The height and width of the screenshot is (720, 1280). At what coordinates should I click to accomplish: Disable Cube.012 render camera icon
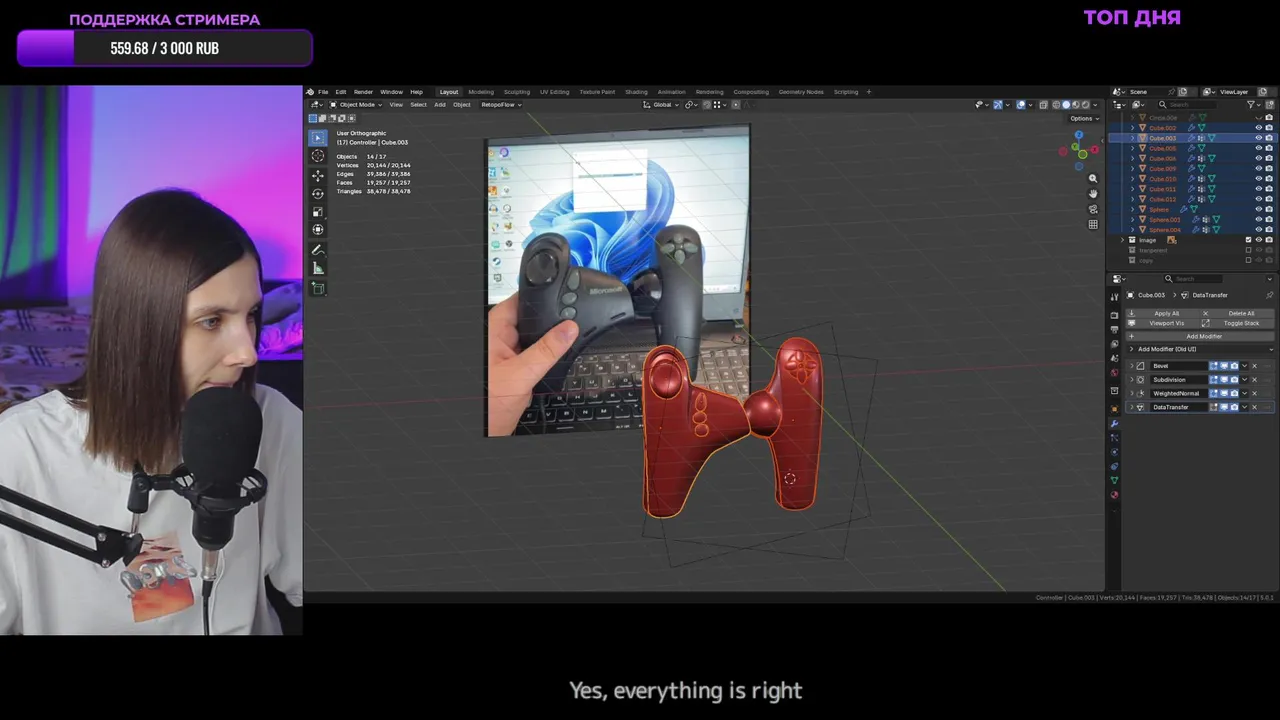pos(1269,199)
